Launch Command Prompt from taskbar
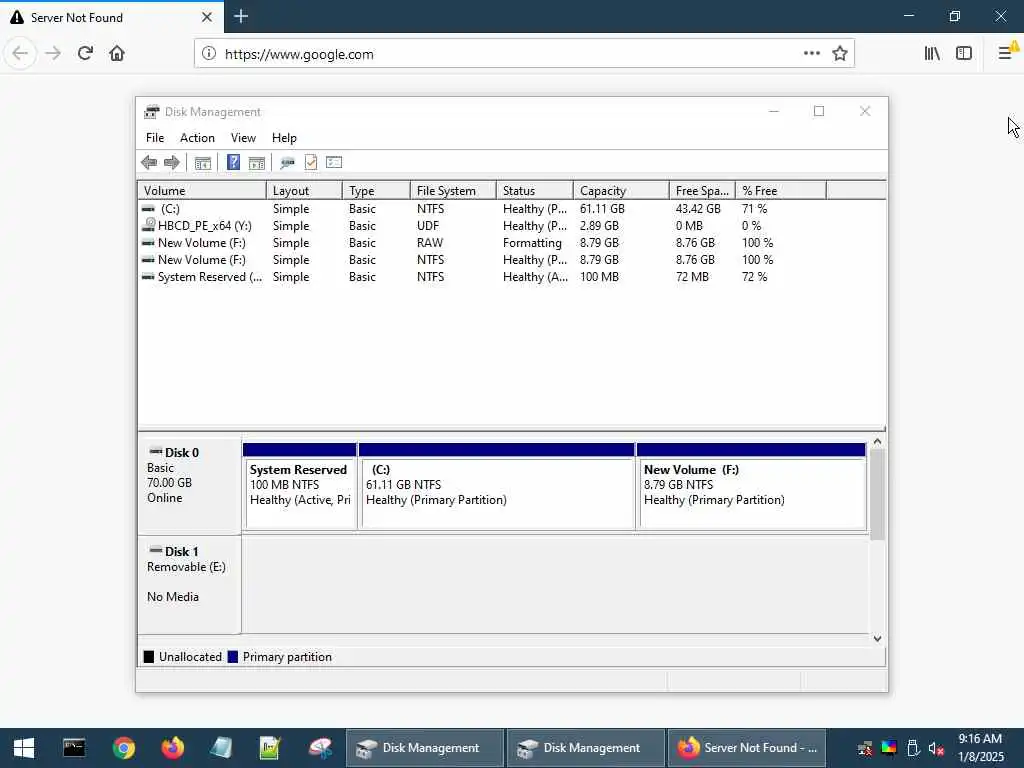Screen dimensions: 1024x768 coord(74,748)
